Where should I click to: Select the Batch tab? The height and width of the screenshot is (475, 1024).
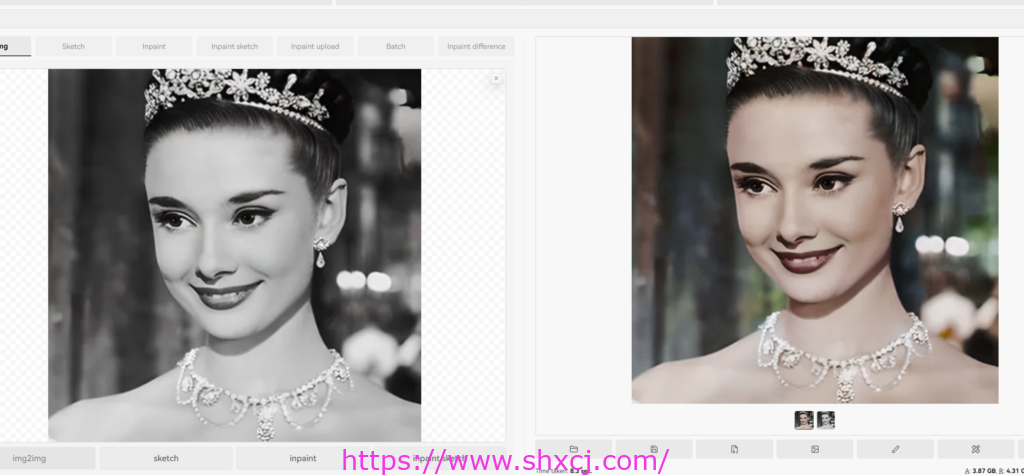pyautogui.click(x=396, y=46)
